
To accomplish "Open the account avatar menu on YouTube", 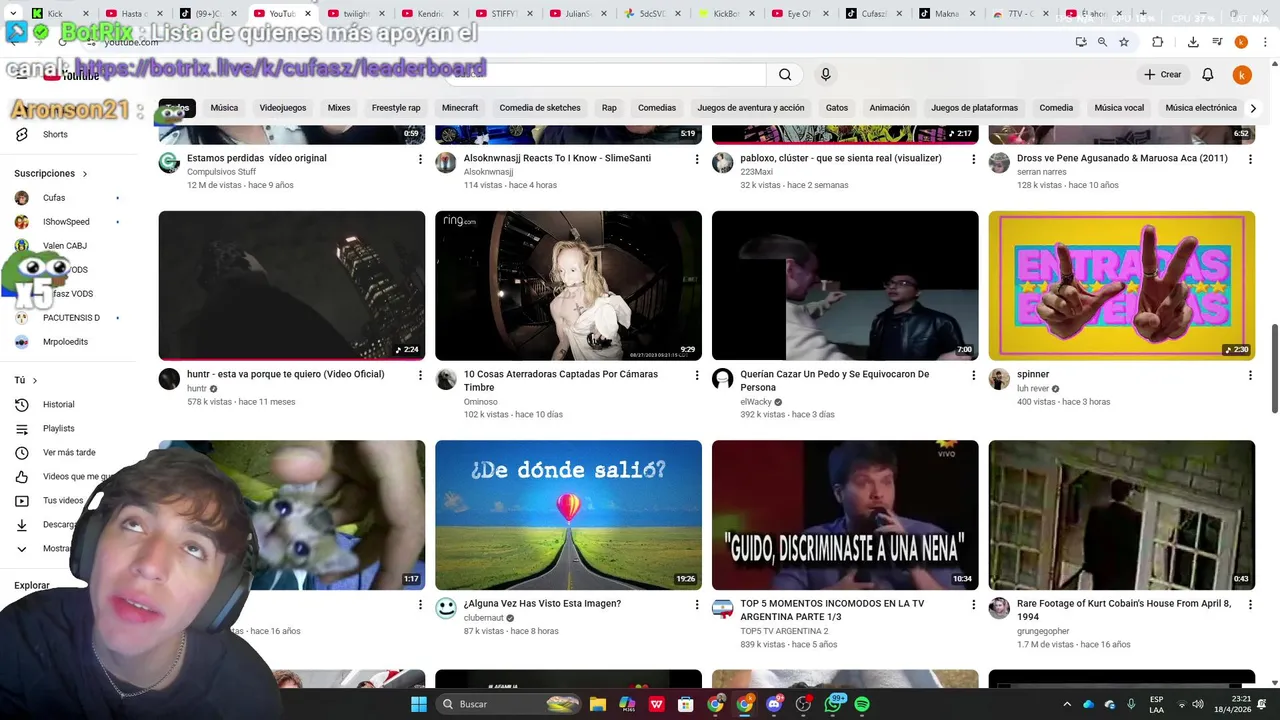I will (1241, 75).
